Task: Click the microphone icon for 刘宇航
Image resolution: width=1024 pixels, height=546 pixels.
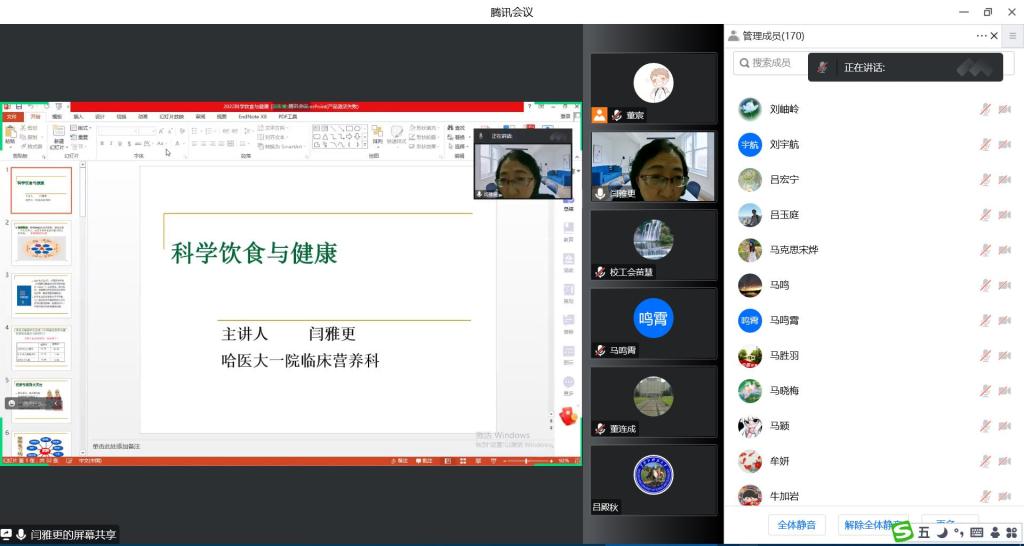Action: [985, 144]
